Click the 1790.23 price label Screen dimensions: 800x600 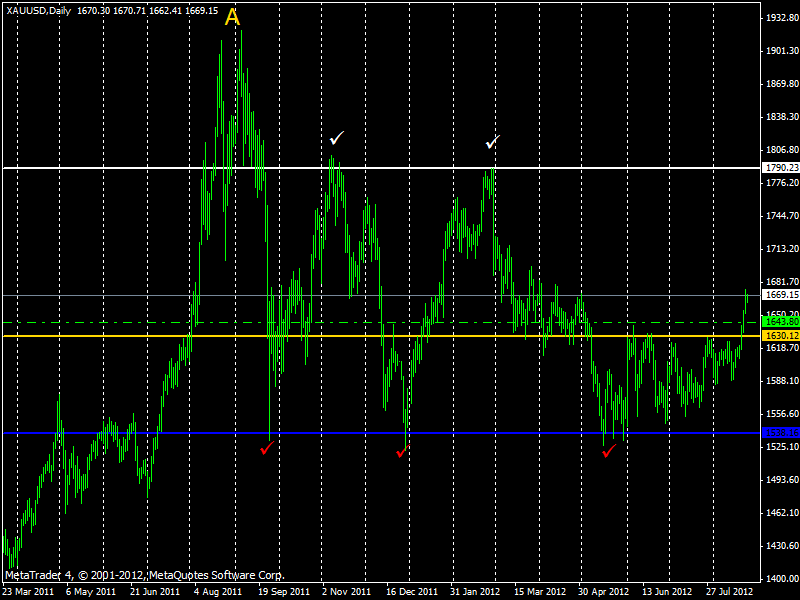(779, 168)
